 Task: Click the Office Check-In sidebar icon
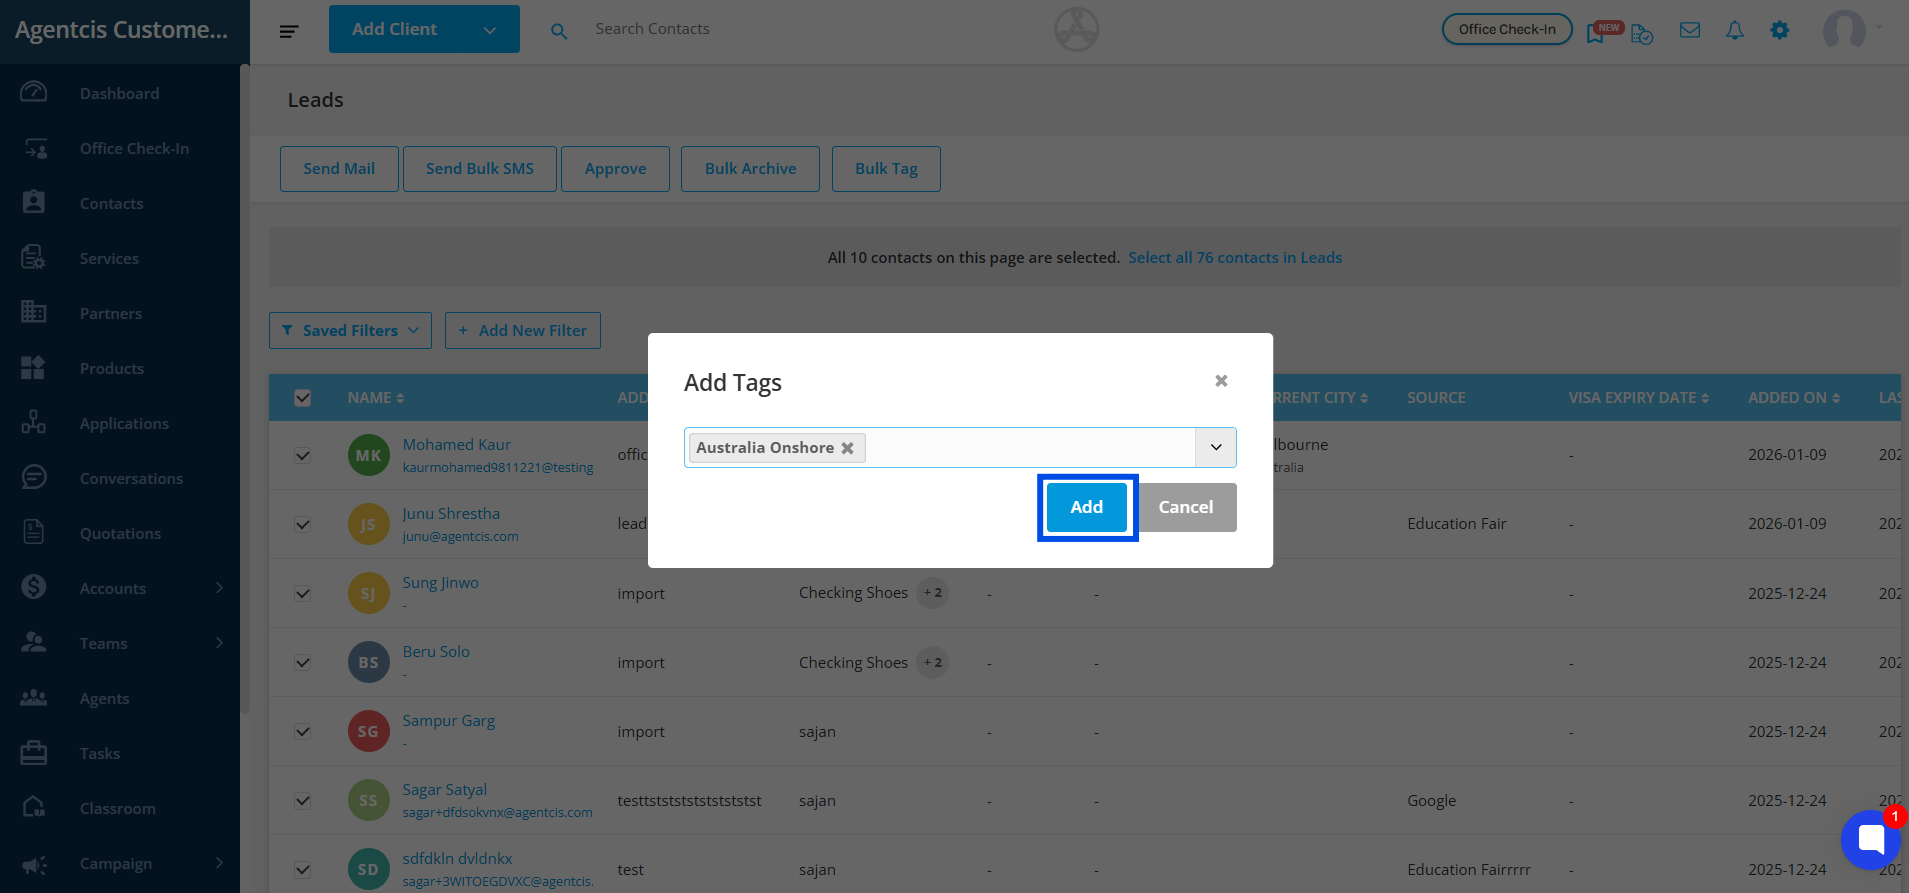pyautogui.click(x=34, y=148)
